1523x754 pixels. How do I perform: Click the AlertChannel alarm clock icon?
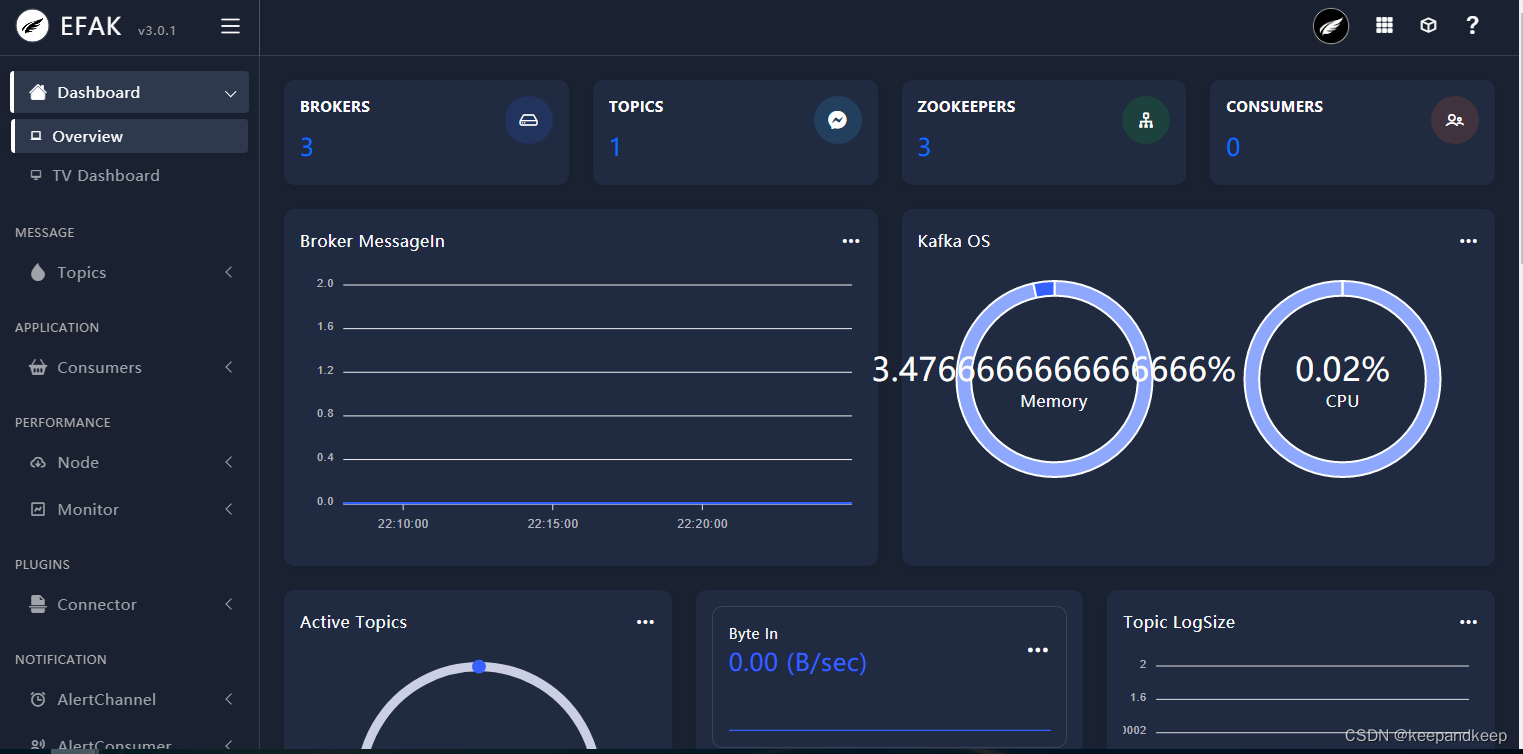point(38,699)
